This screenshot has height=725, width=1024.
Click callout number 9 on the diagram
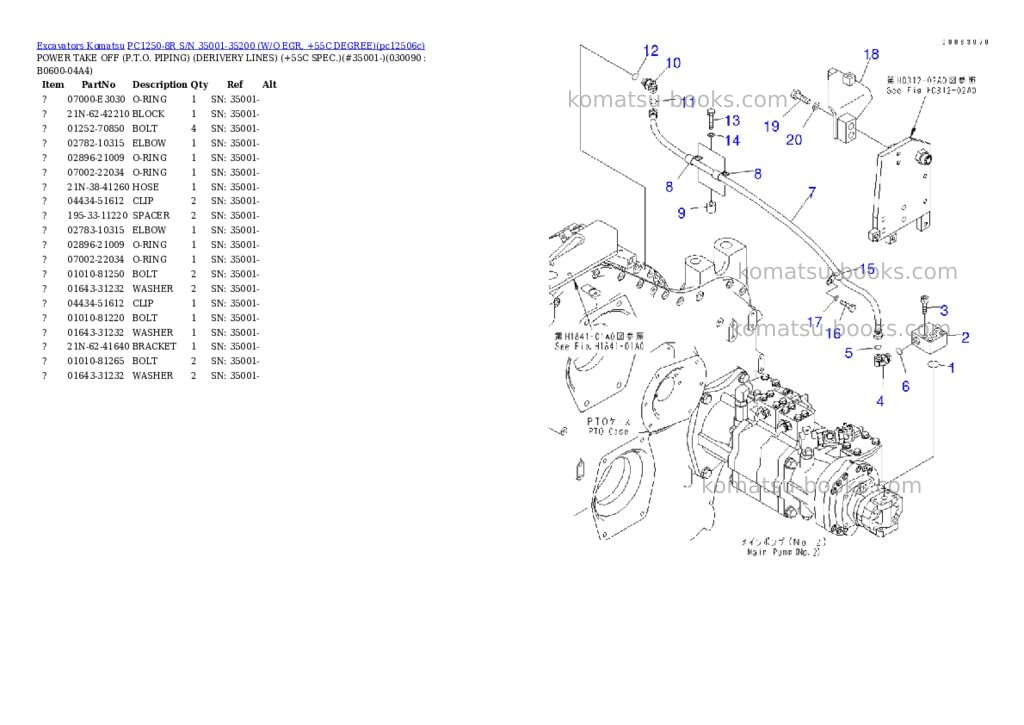click(x=681, y=214)
